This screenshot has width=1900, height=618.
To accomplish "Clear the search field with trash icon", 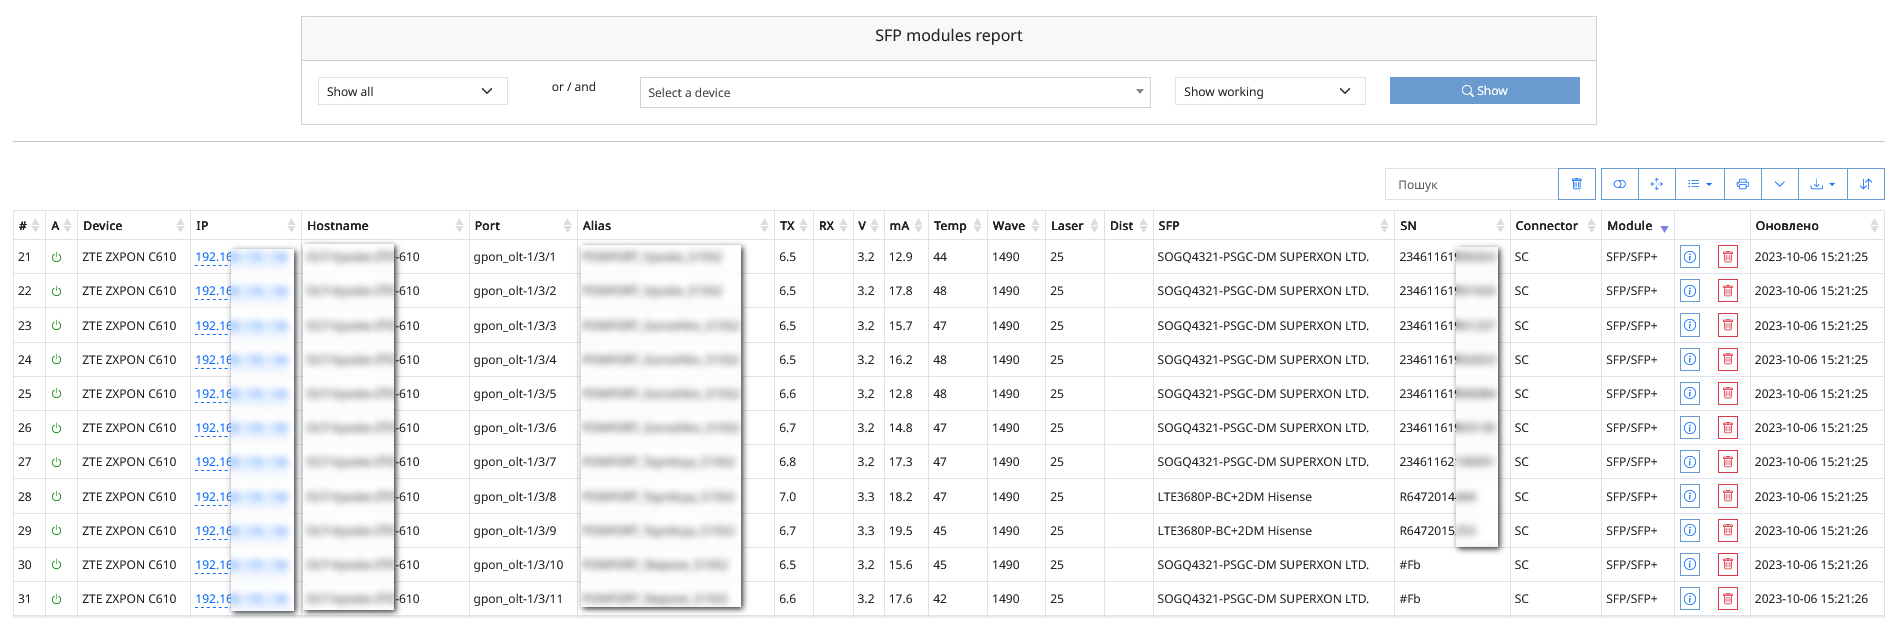I will [1577, 184].
